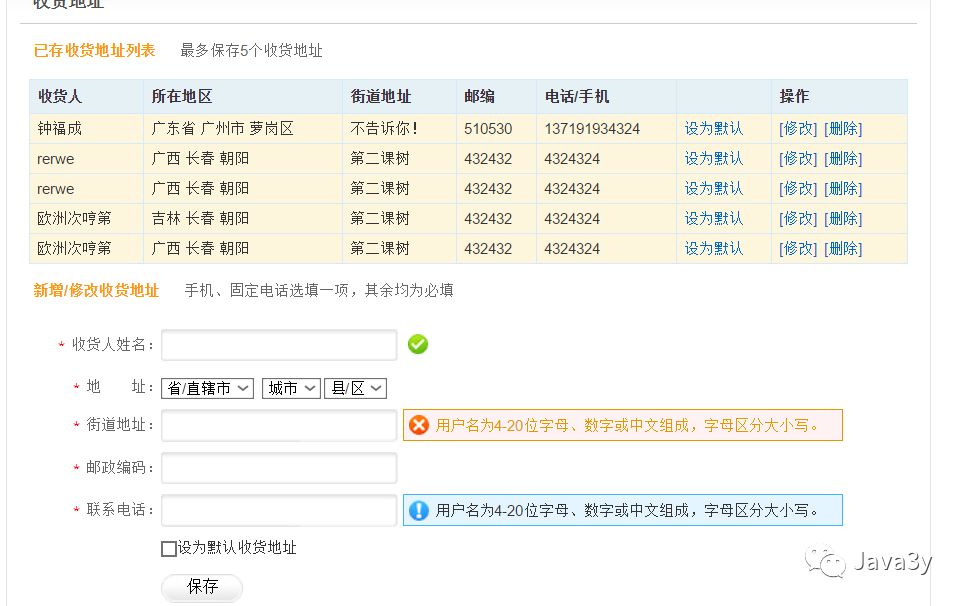Click the 保存 save button
The image size is (964, 606).
click(202, 587)
